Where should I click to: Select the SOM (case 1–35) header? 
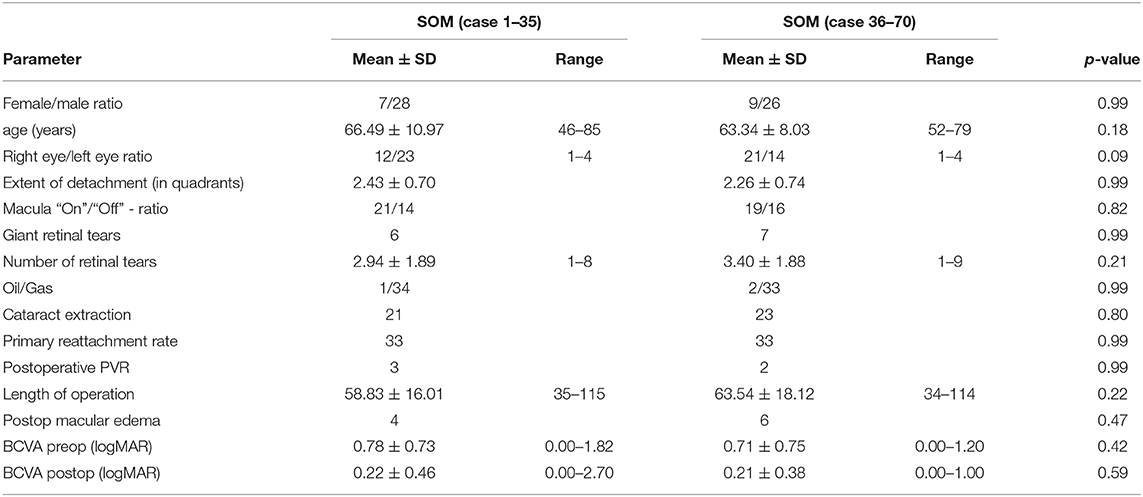tap(478, 23)
